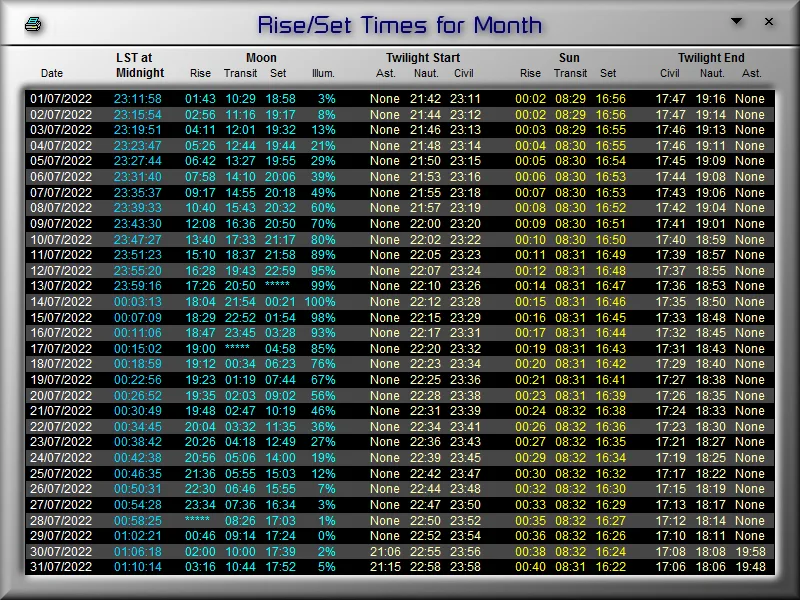800x600 pixels.
Task: Click civil twilight start 23:58
Action: click(x=465, y=567)
